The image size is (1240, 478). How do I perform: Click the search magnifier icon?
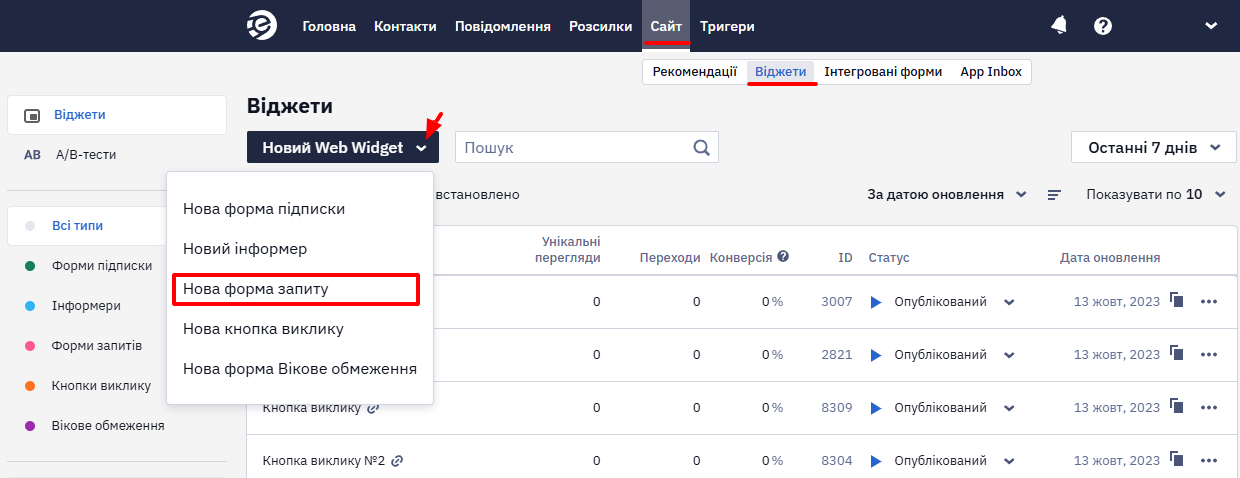coord(702,147)
